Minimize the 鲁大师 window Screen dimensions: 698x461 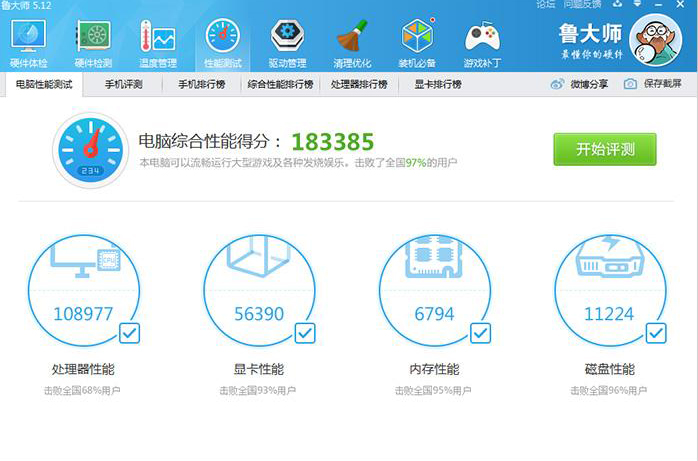658,4
